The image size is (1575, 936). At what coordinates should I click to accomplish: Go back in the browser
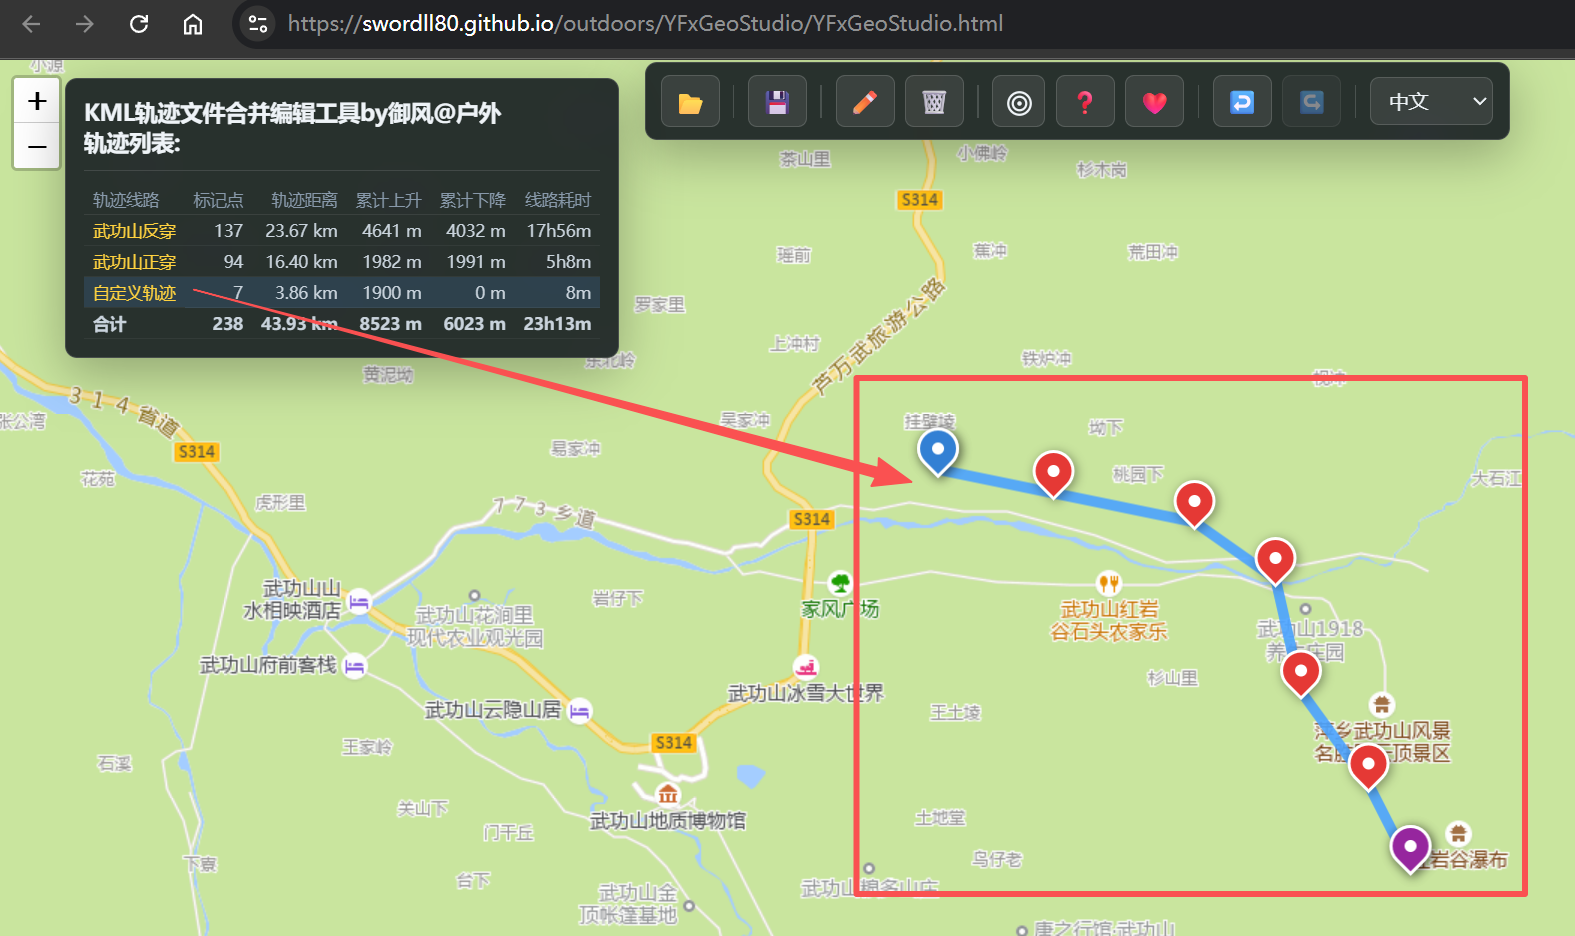tap(31, 24)
